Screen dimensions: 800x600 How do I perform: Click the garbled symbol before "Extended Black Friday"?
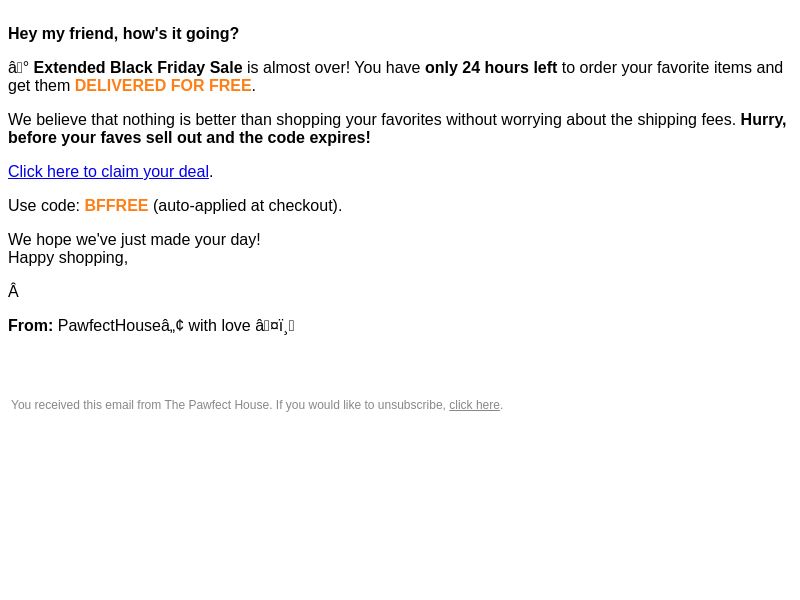tap(18, 67)
